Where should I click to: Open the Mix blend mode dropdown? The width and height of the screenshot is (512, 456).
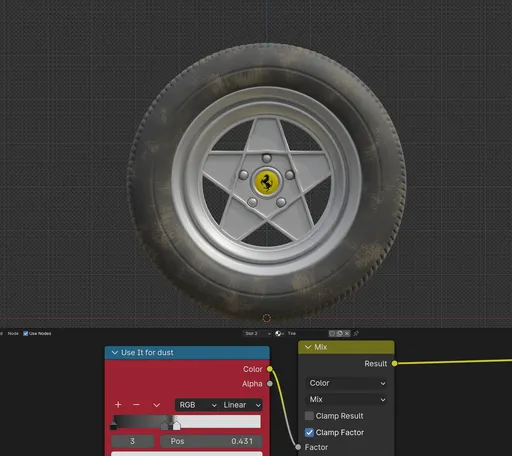click(346, 399)
